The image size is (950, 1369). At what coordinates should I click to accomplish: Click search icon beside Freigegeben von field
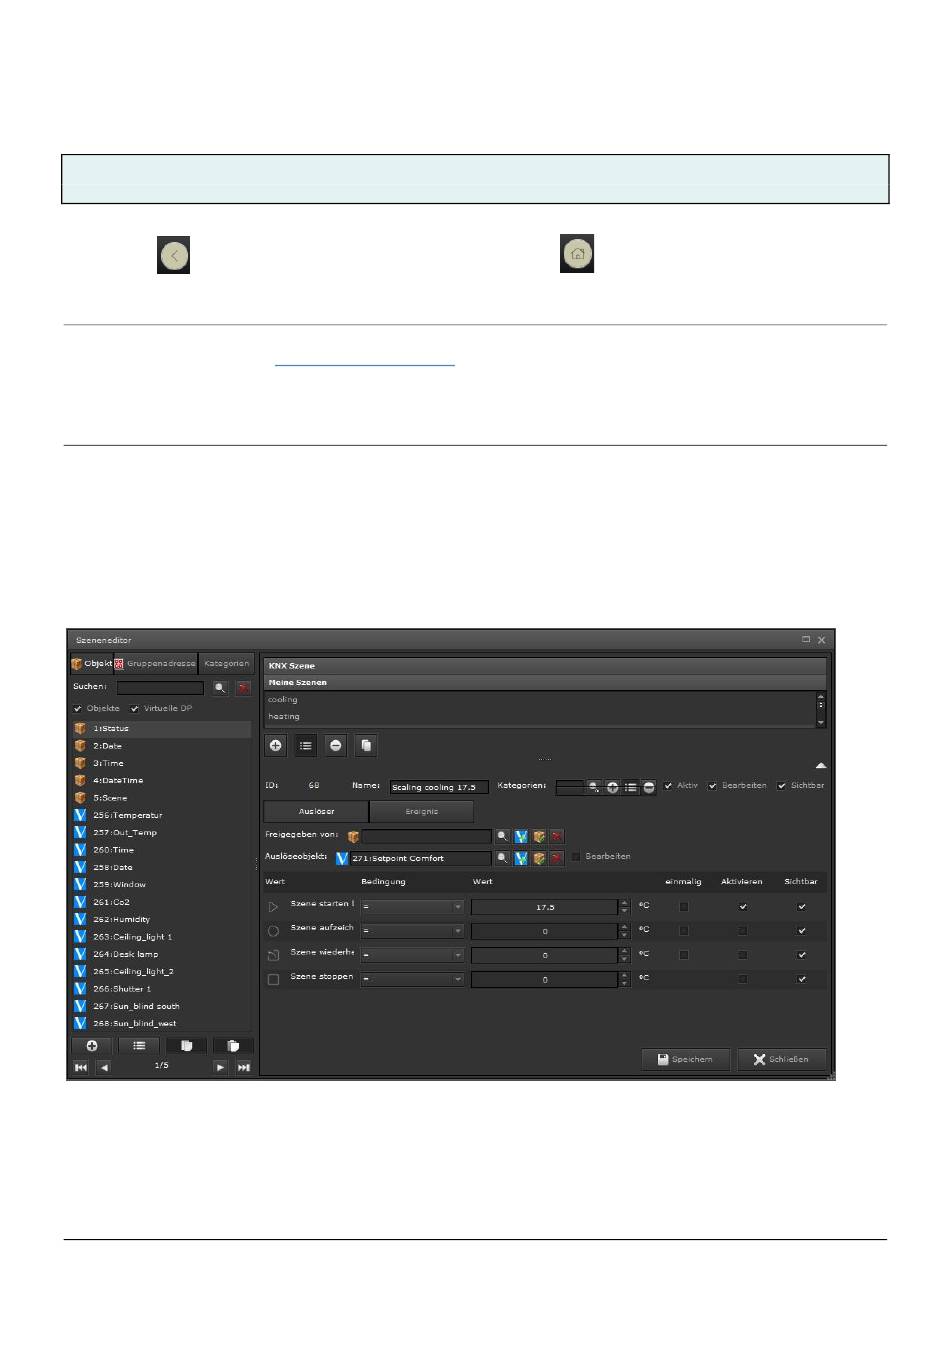(503, 836)
